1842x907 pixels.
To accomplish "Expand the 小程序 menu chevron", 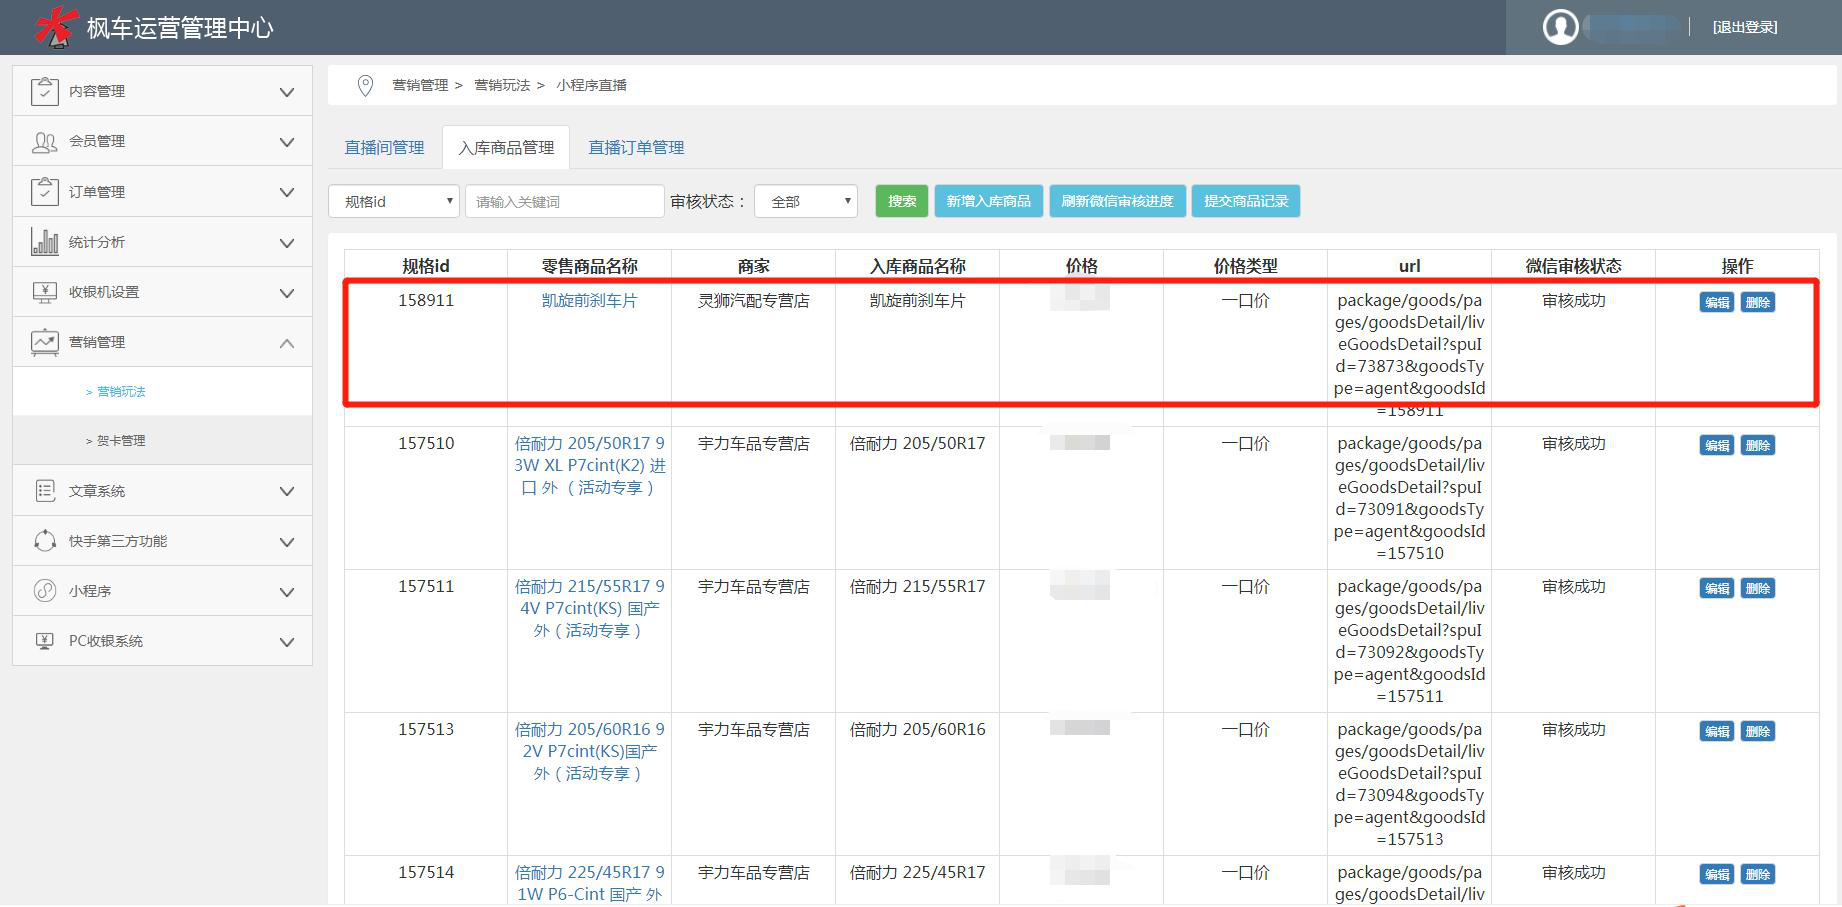I will pyautogui.click(x=287, y=592).
